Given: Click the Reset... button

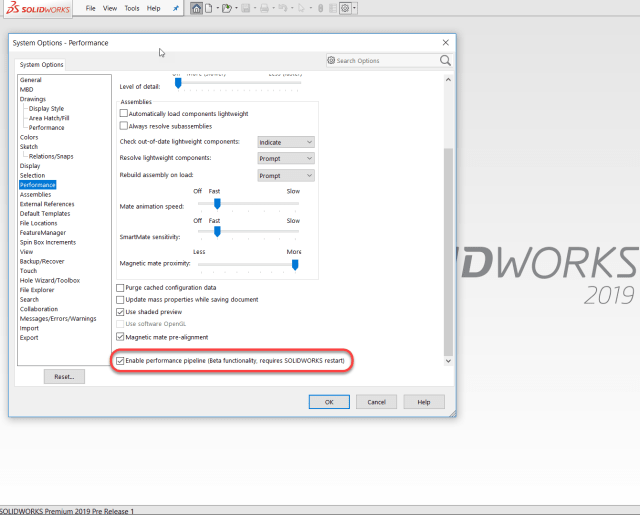Looking at the screenshot, I should coord(64,377).
